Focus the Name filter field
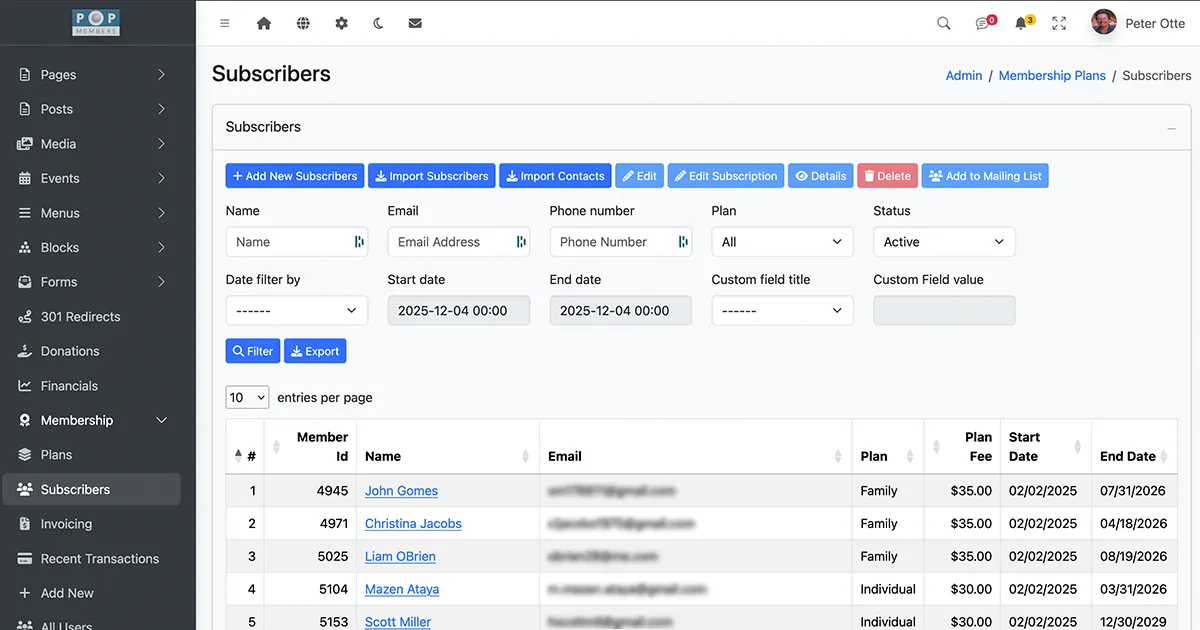This screenshot has width=1200, height=630. [297, 242]
